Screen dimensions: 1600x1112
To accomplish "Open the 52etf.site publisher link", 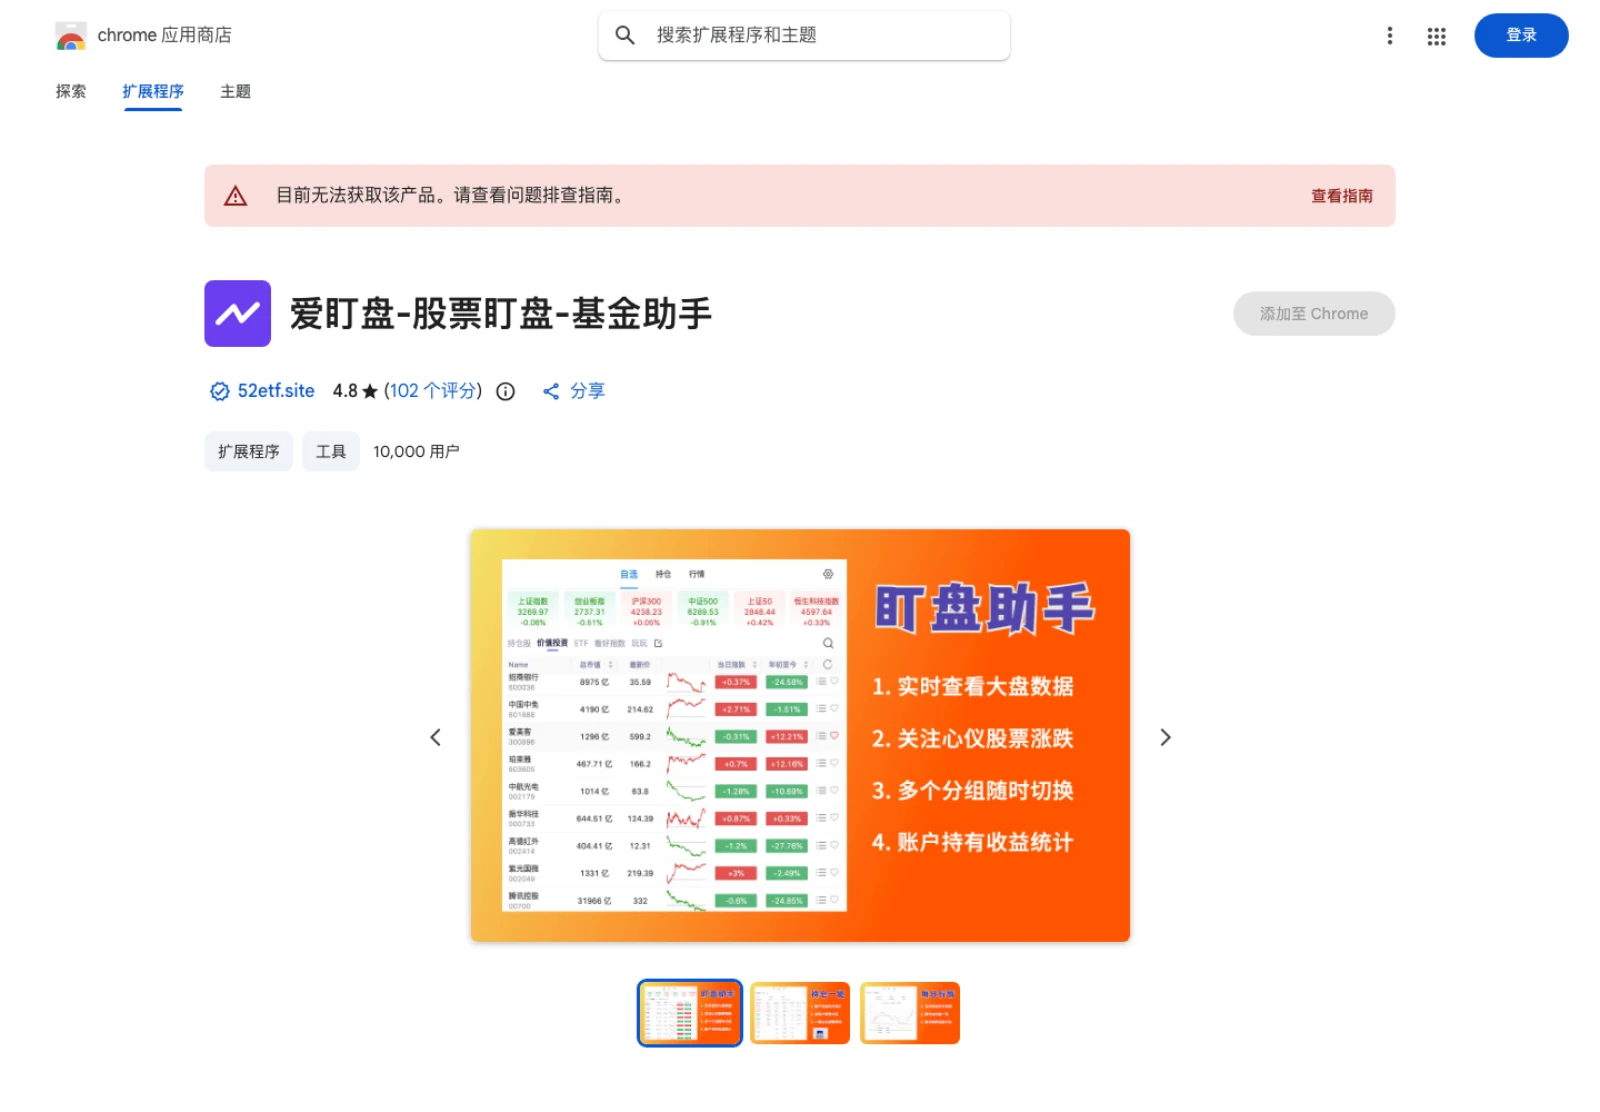I will coord(276,391).
